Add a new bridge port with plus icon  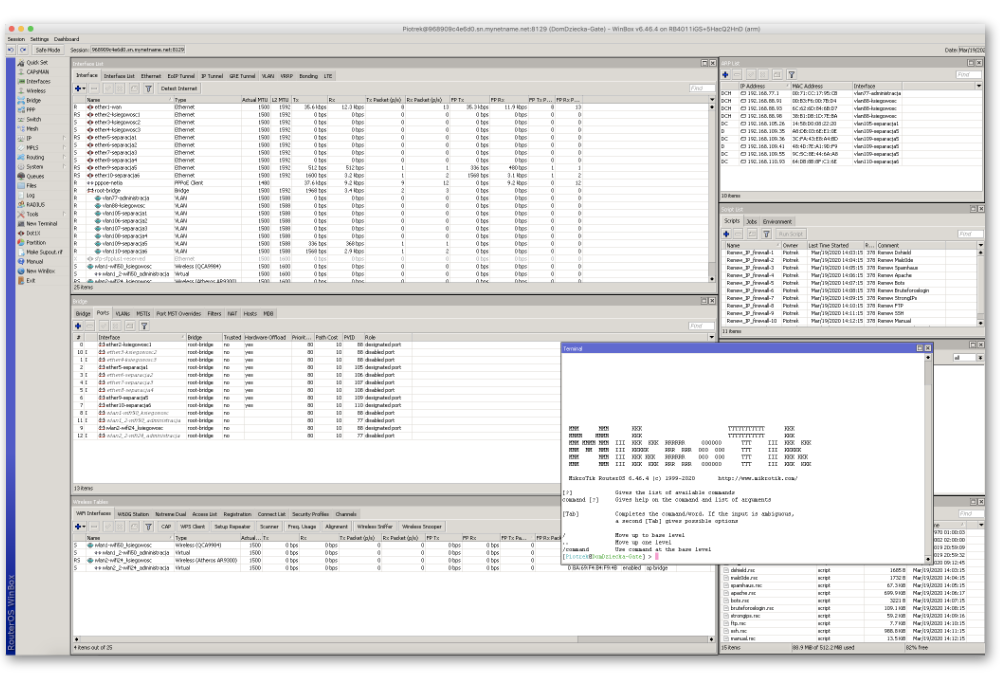point(78,325)
